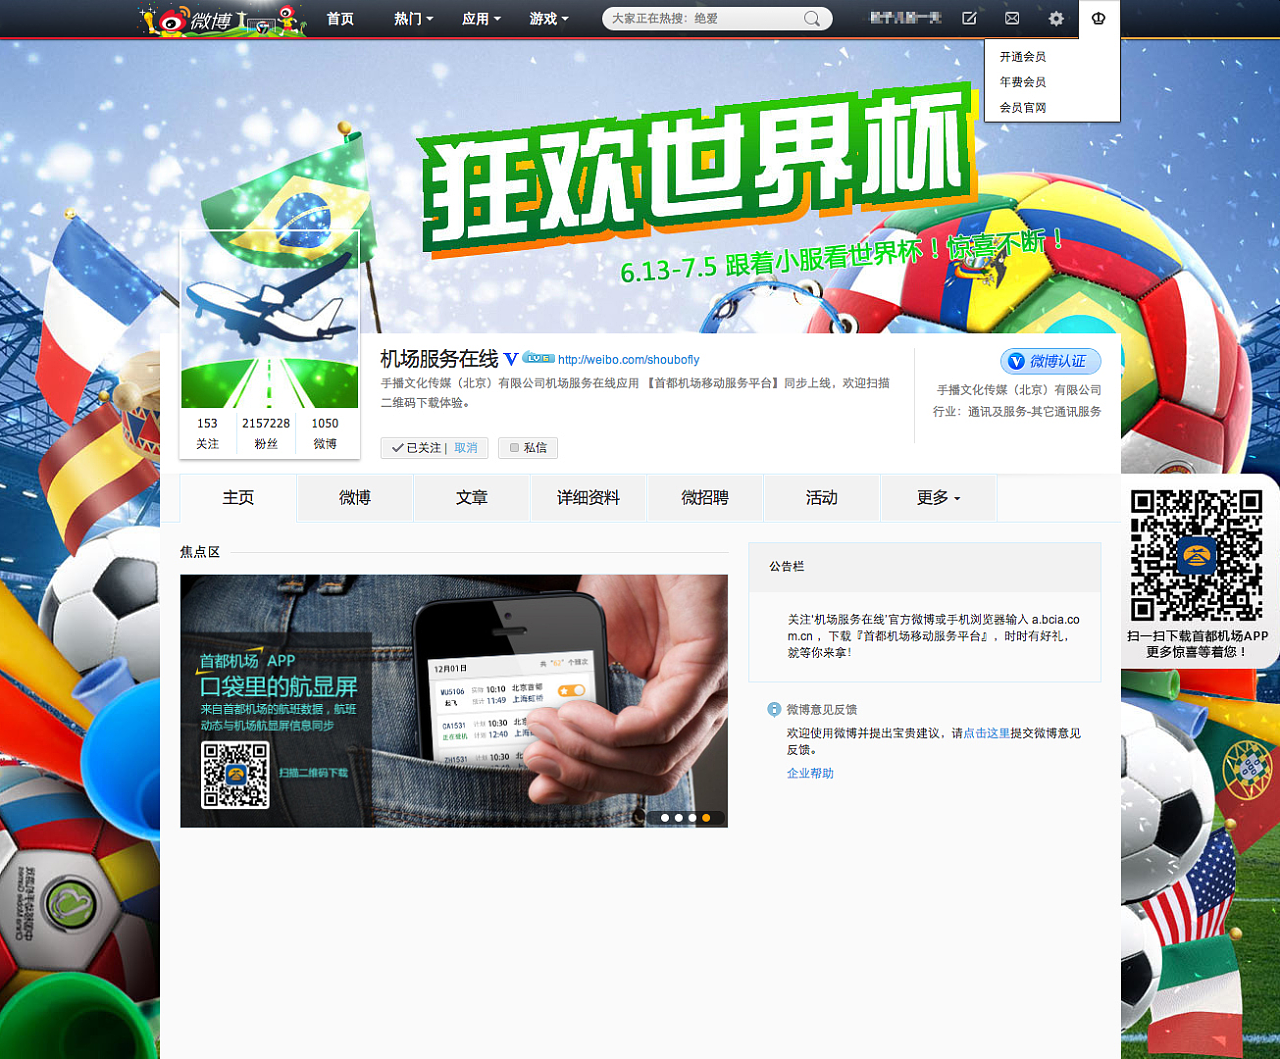
Task: Click the Lv level badge beside name
Action: pyautogui.click(x=539, y=358)
